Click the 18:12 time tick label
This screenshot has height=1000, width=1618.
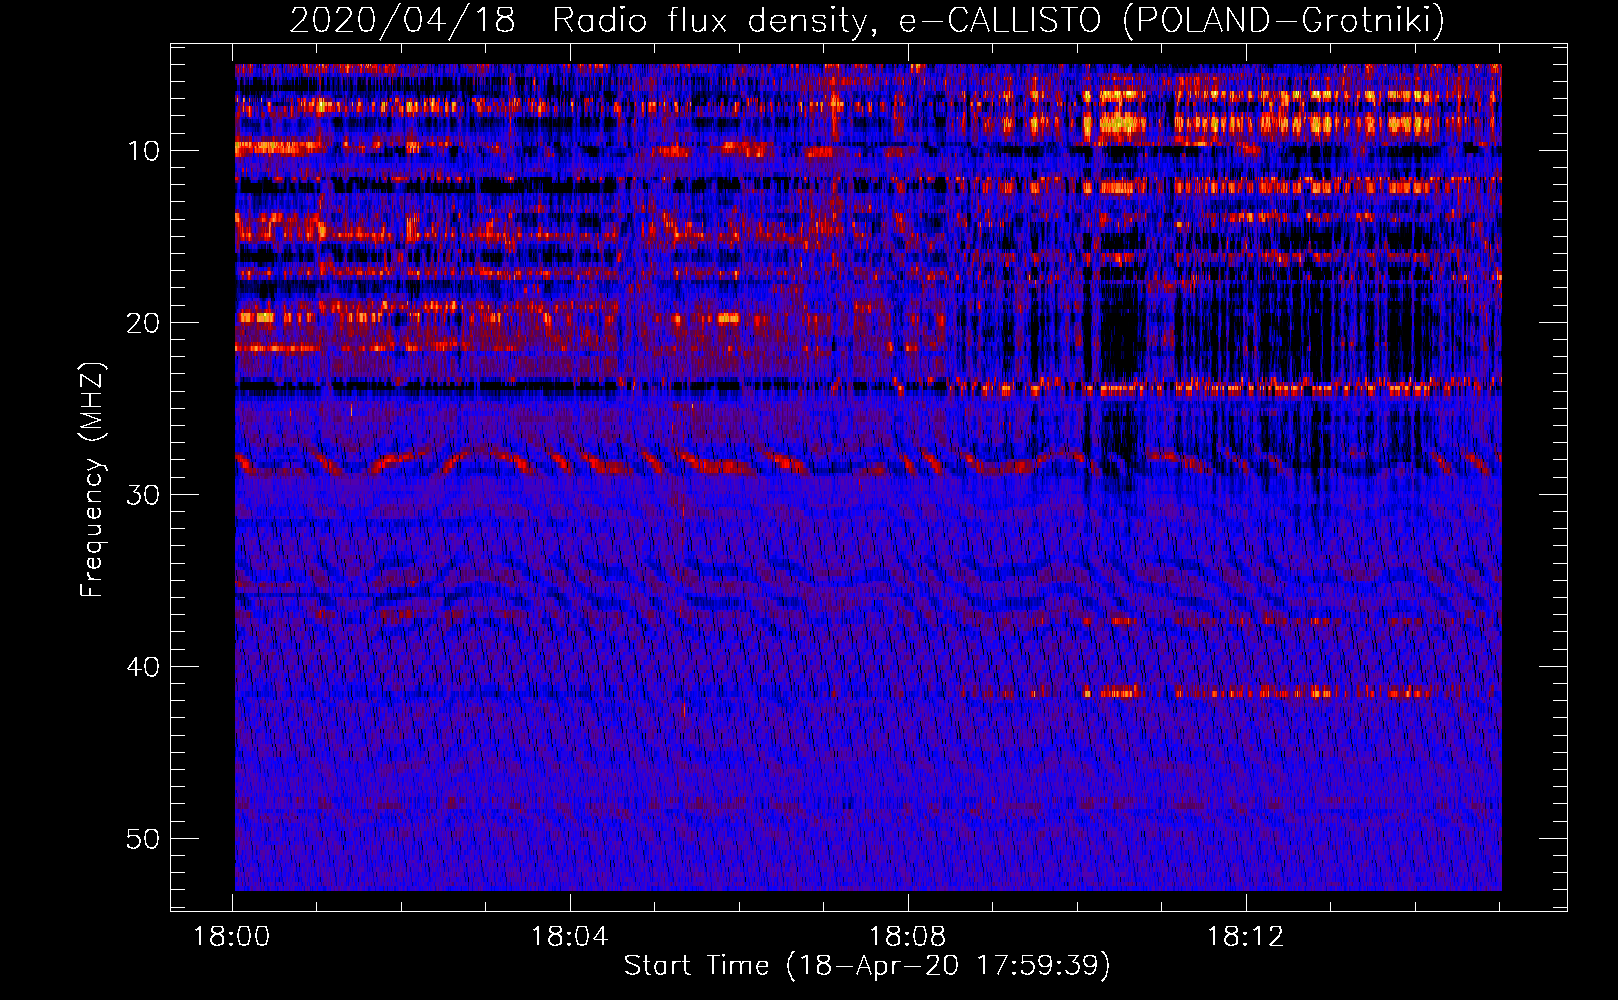(x=1244, y=937)
